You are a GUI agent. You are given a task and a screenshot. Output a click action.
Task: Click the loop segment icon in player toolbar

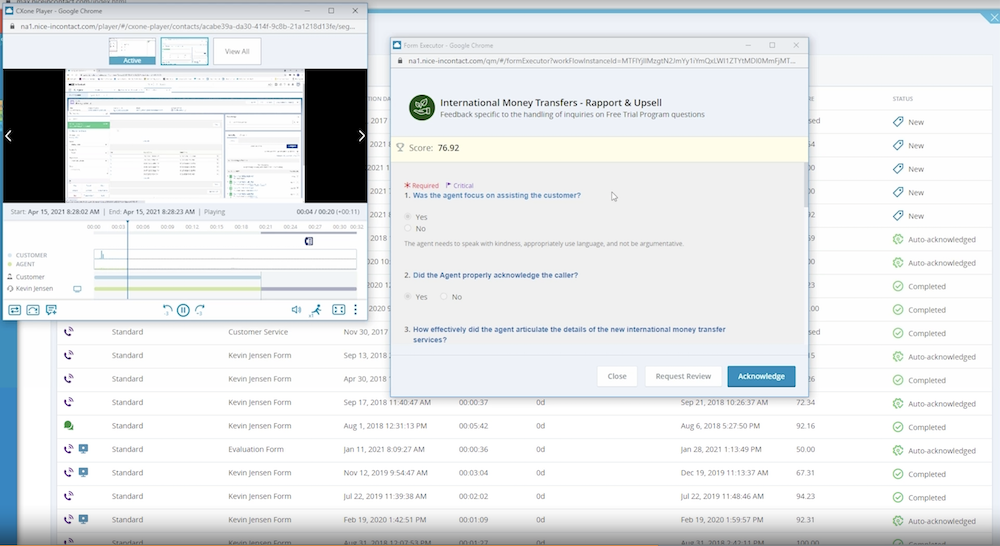click(33, 310)
